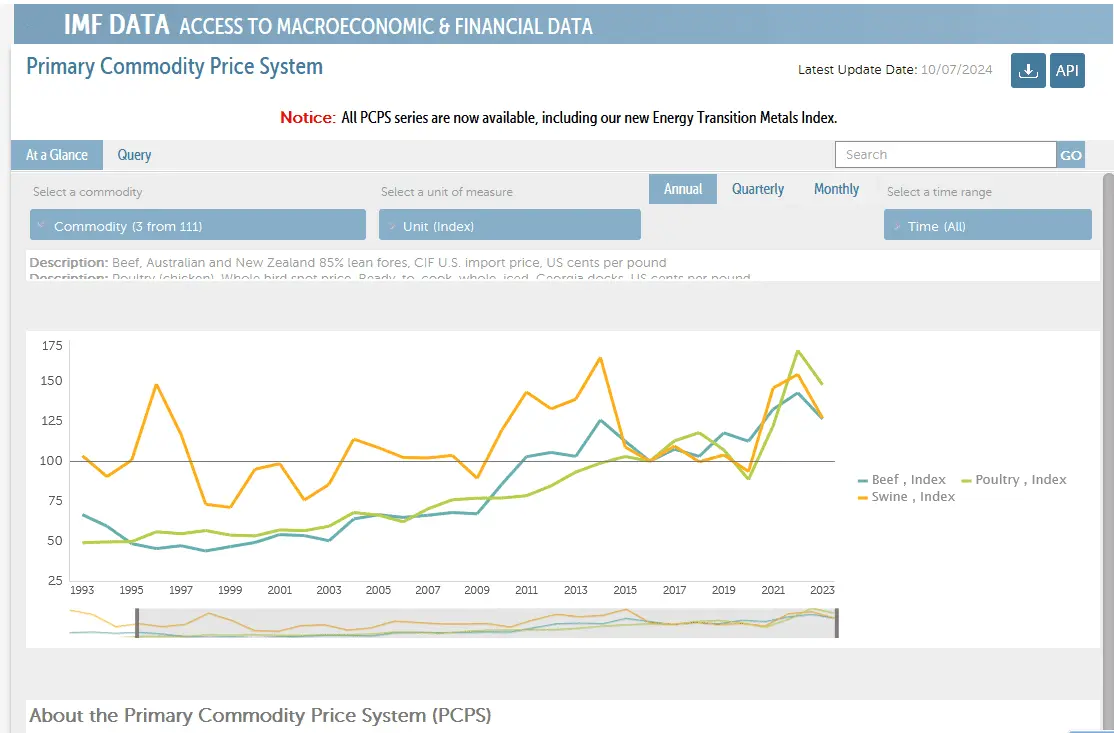Expand the Unit (Index) dropdown

509,226
